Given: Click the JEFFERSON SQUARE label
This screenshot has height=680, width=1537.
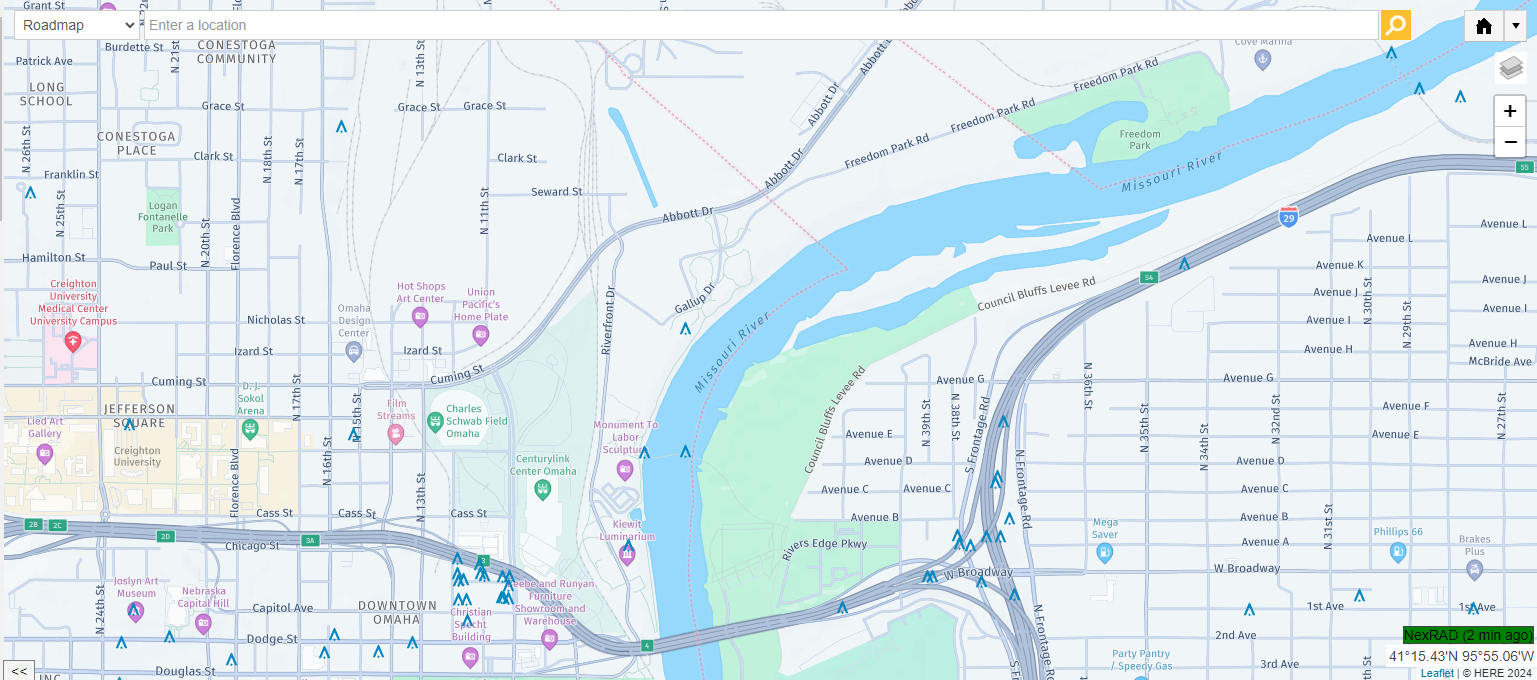Looking at the screenshot, I should [139, 416].
